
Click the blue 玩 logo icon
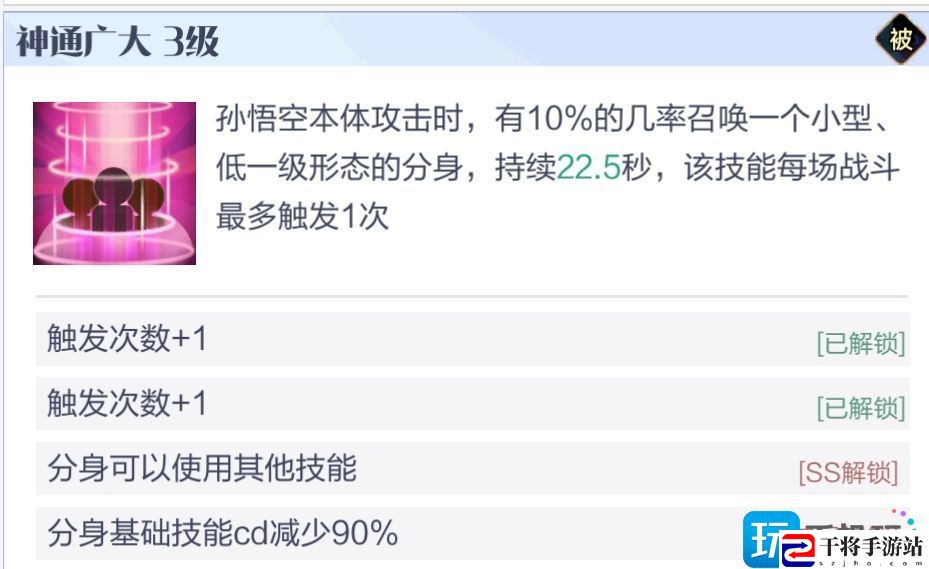point(770,538)
